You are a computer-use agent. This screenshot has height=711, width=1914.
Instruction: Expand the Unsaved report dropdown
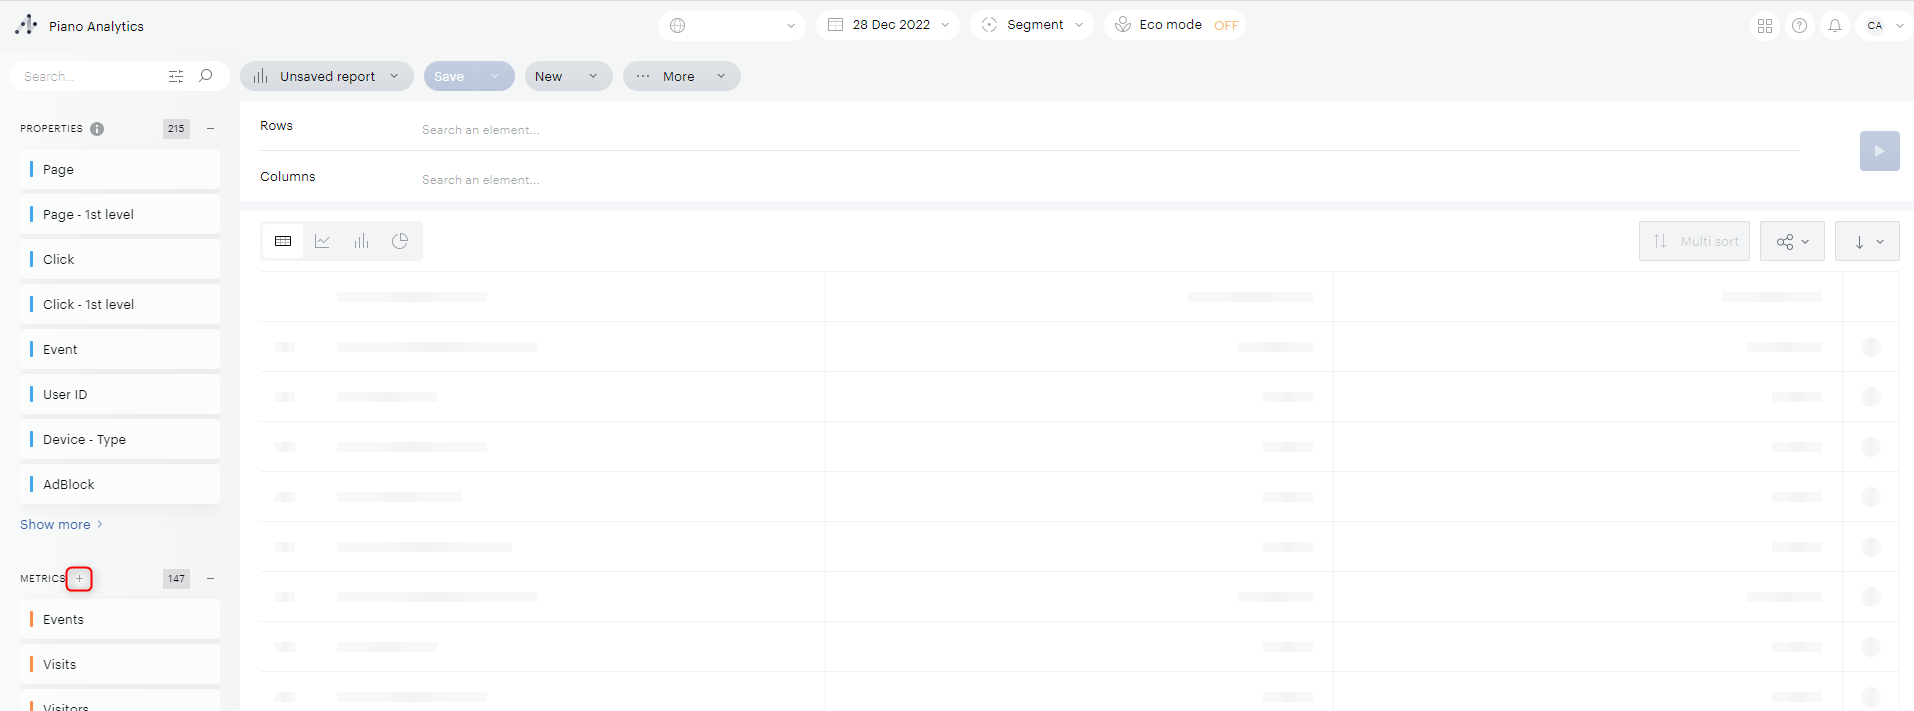tap(327, 76)
